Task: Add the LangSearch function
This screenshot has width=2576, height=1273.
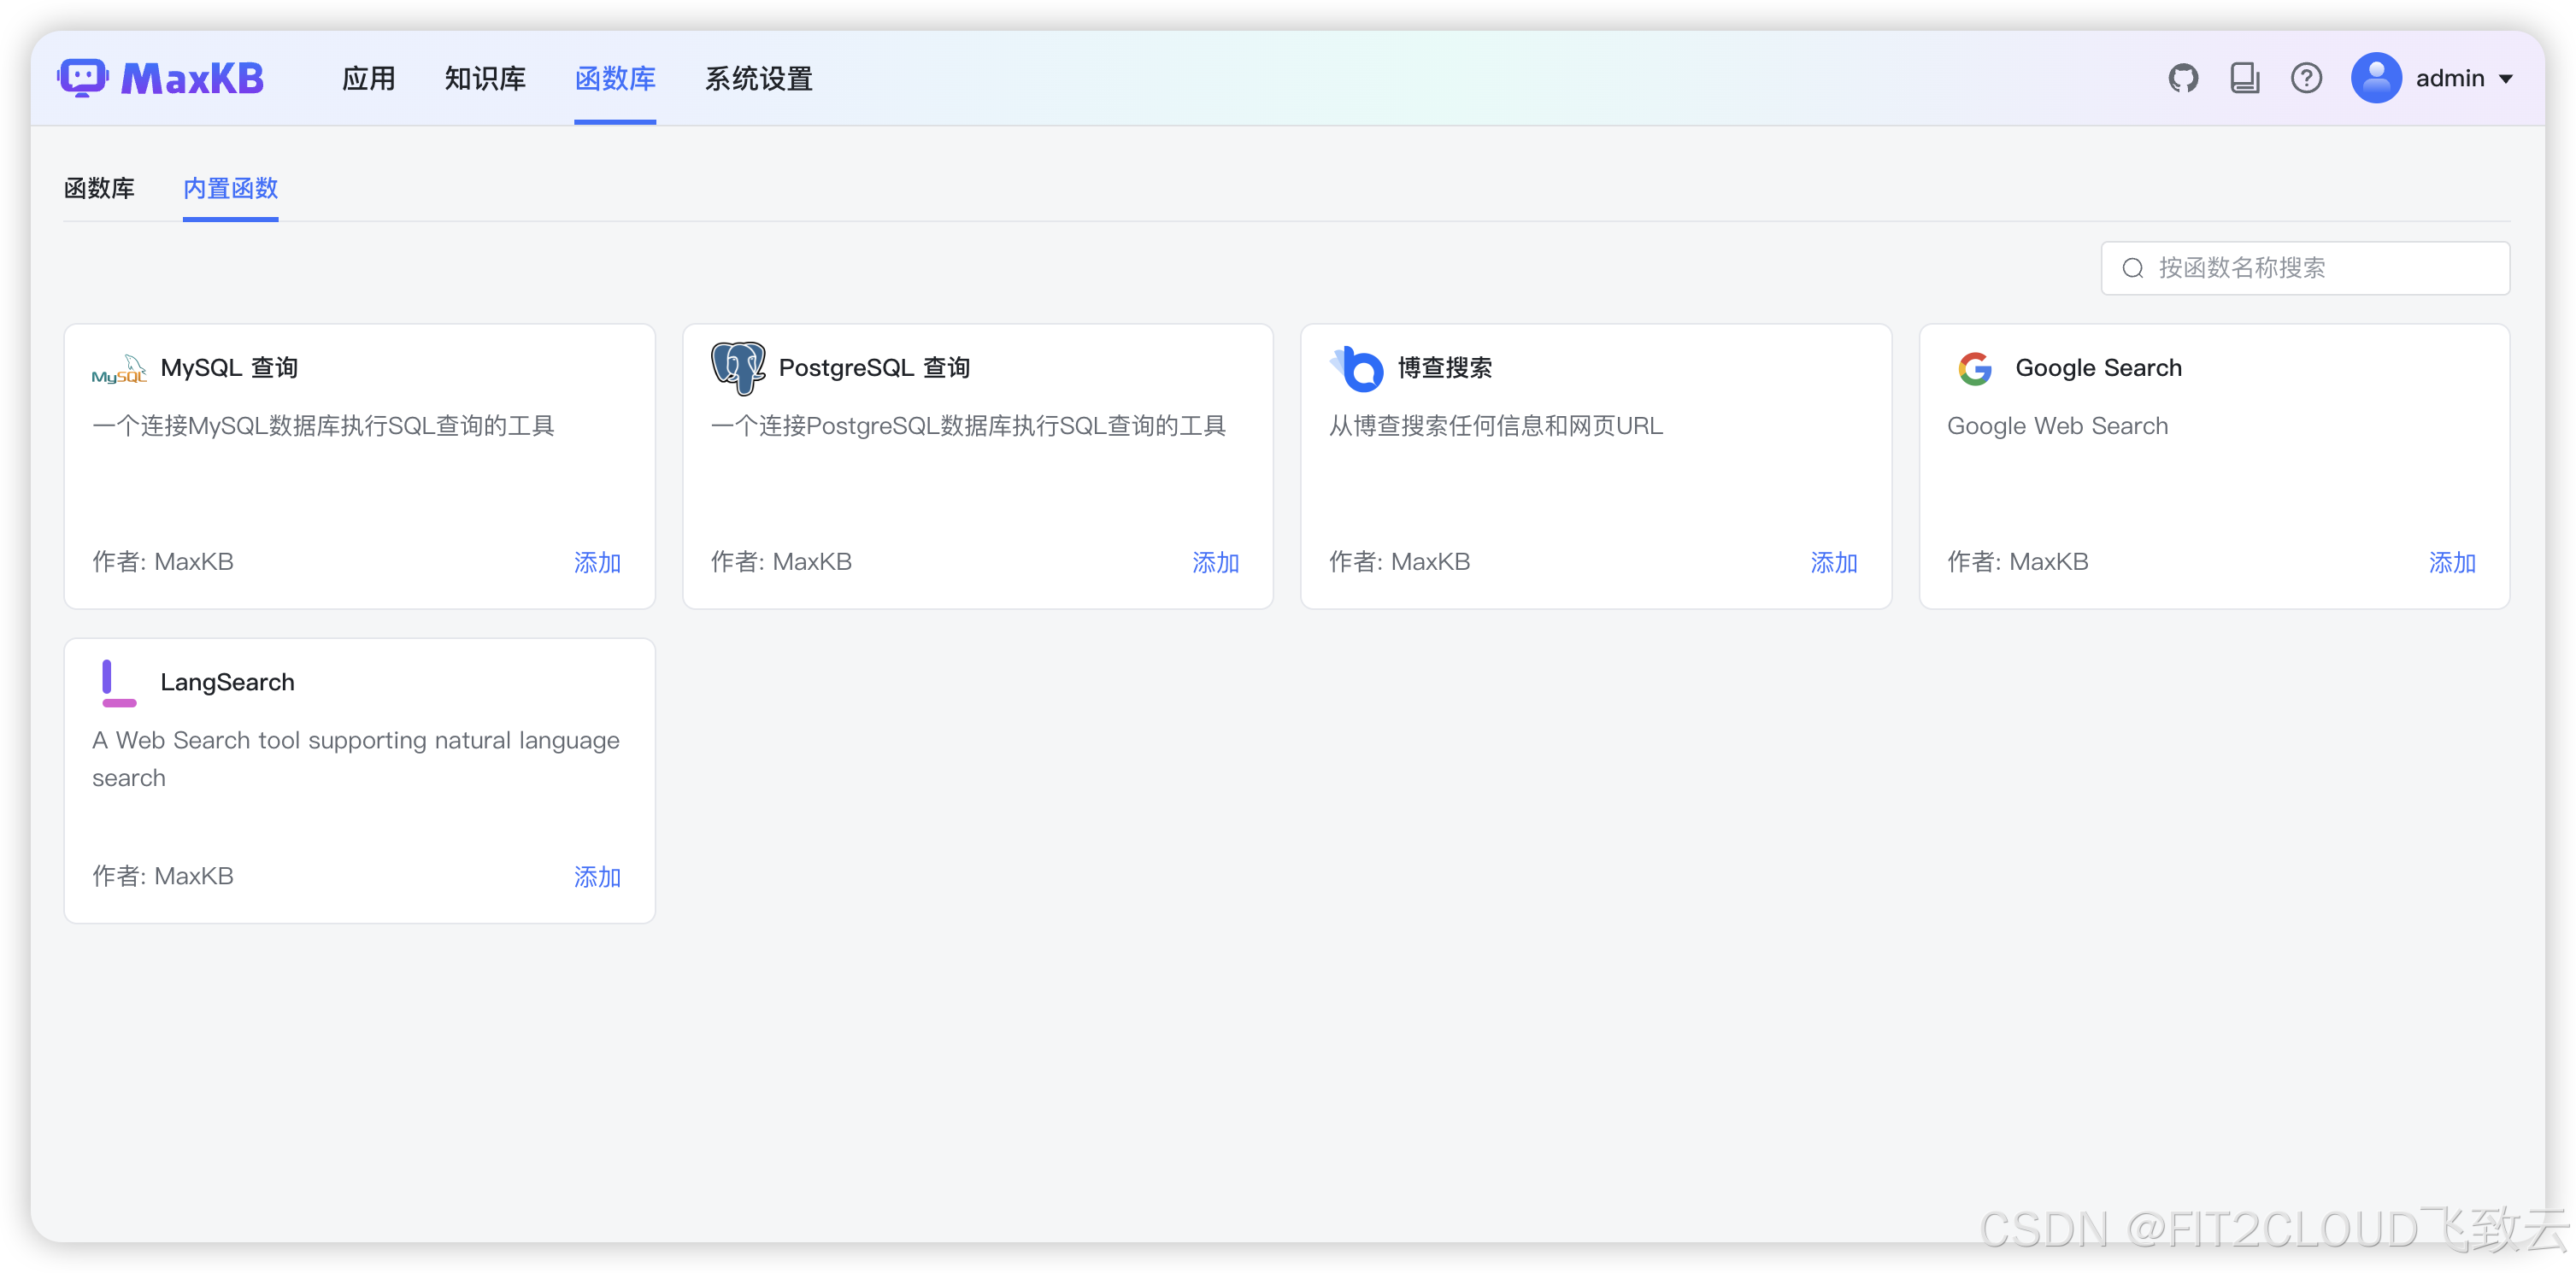Action: point(597,877)
